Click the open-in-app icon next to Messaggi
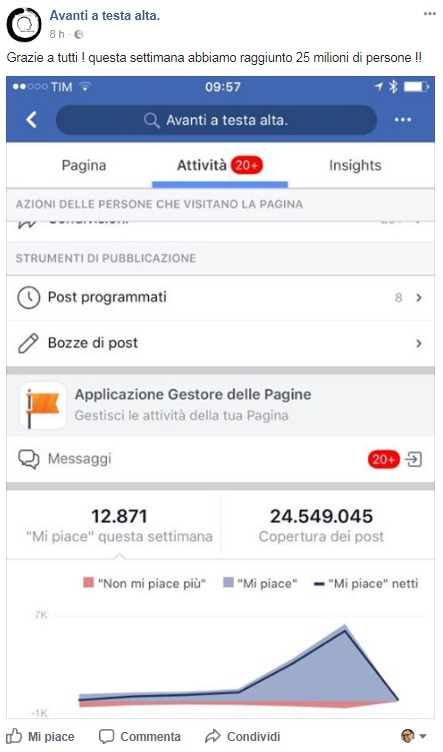Image resolution: width=443 pixels, height=752 pixels. [x=413, y=459]
